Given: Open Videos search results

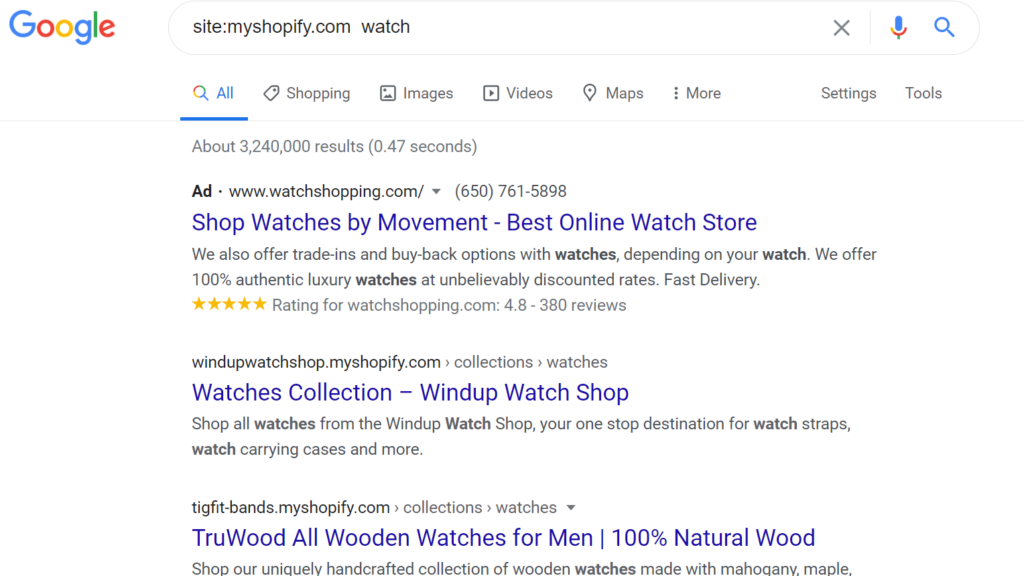Looking at the screenshot, I should (517, 93).
